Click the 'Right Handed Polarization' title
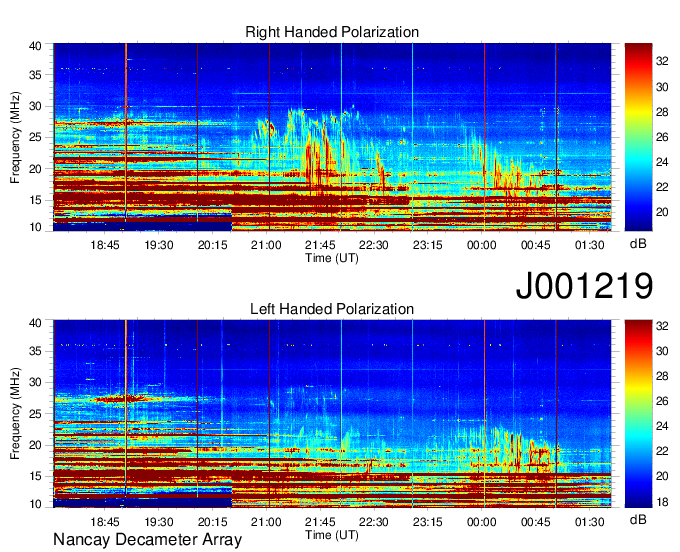 click(332, 32)
